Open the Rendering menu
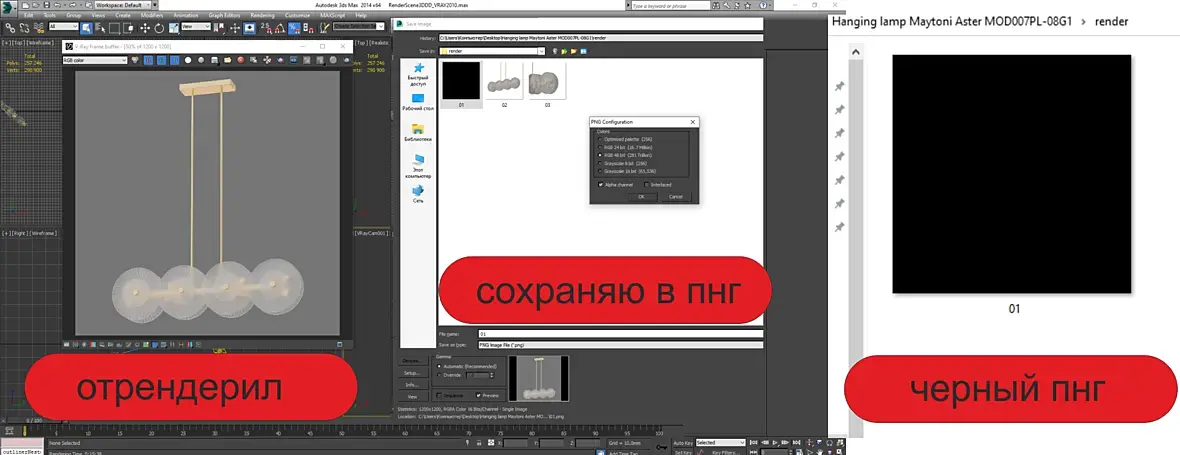 [263, 15]
